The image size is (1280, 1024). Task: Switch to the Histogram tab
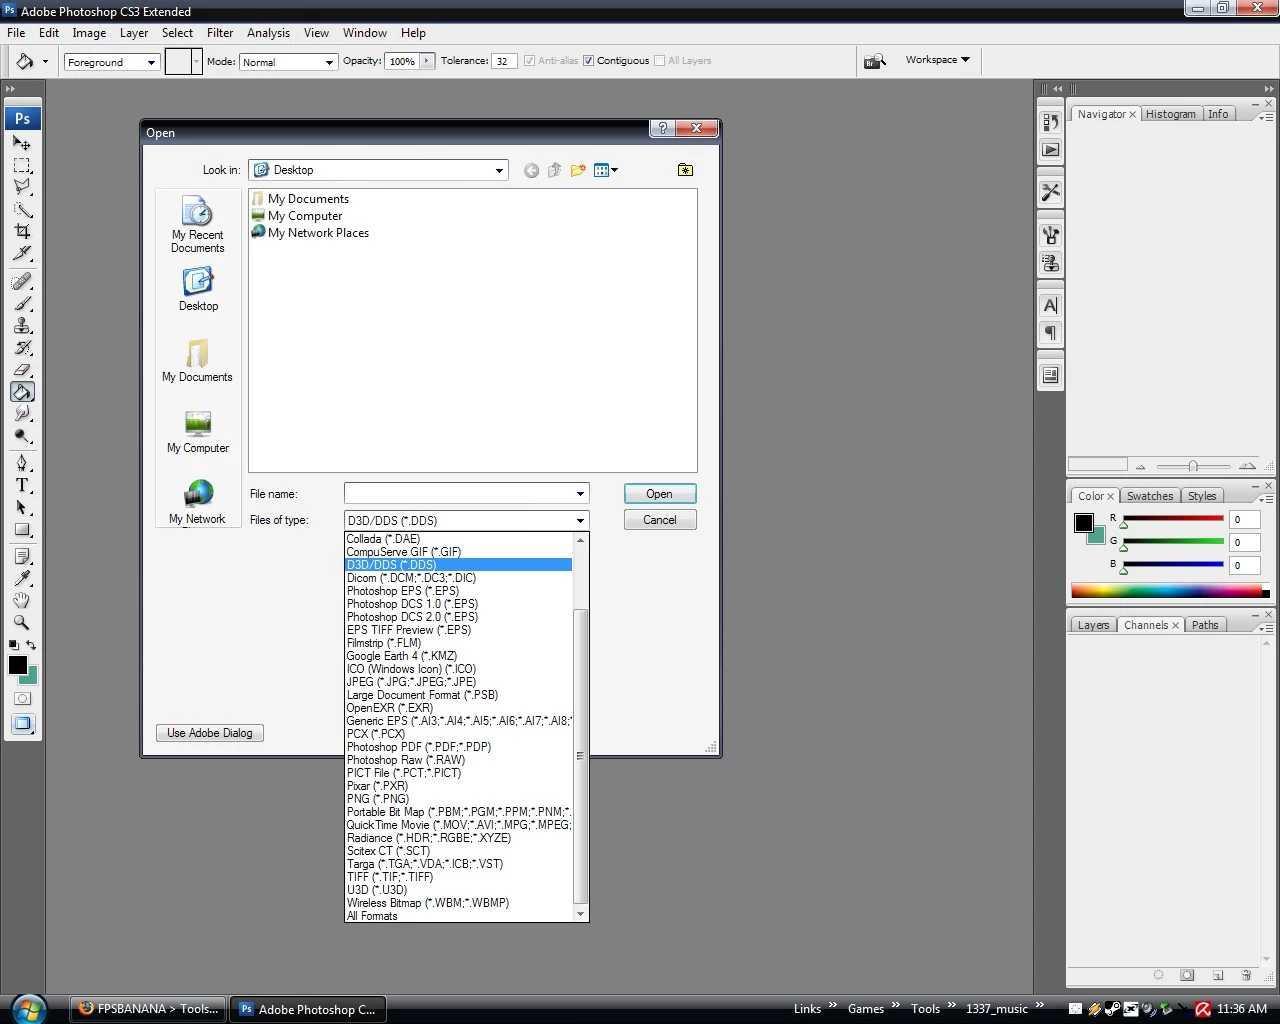click(1171, 113)
